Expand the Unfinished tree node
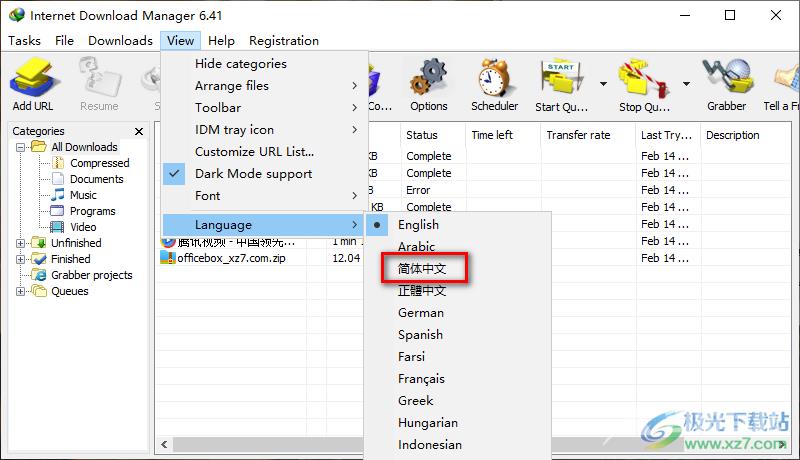This screenshot has width=800, height=460. pyautogui.click(x=20, y=243)
